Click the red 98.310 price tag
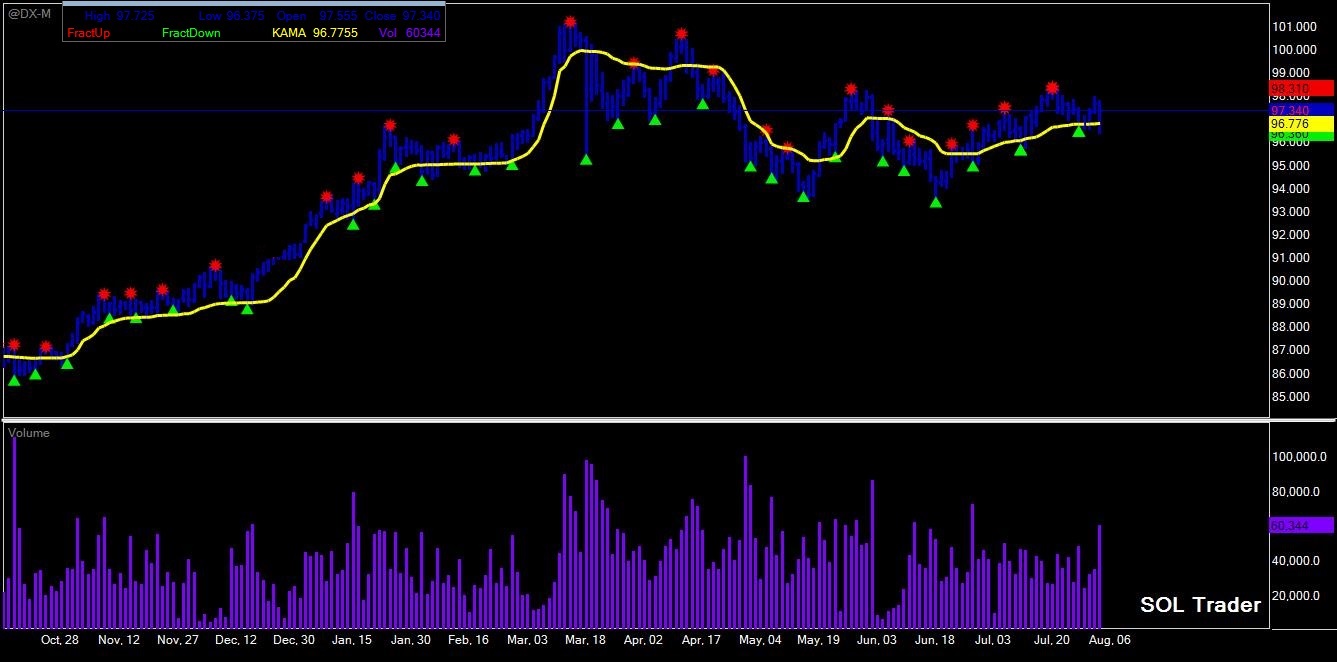This screenshot has width=1337, height=662. pos(1301,89)
